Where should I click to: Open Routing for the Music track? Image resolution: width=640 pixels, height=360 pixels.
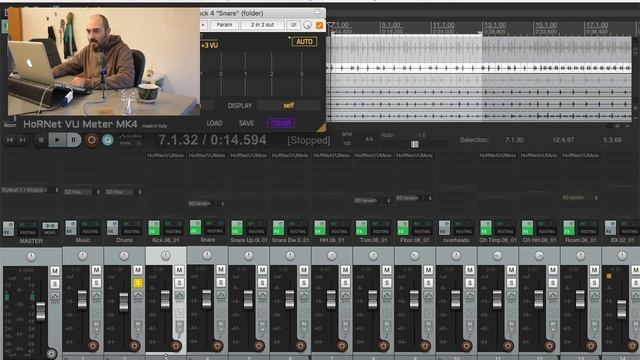coord(90,231)
